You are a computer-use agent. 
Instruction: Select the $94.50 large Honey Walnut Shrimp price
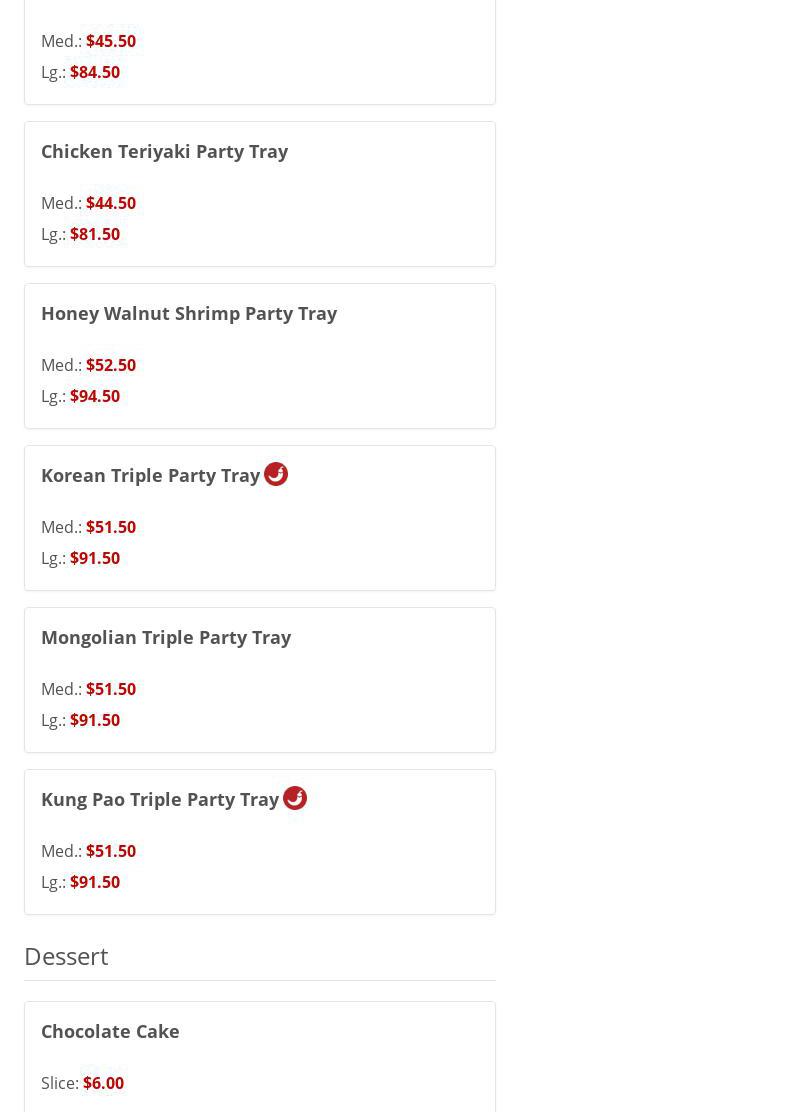95,396
